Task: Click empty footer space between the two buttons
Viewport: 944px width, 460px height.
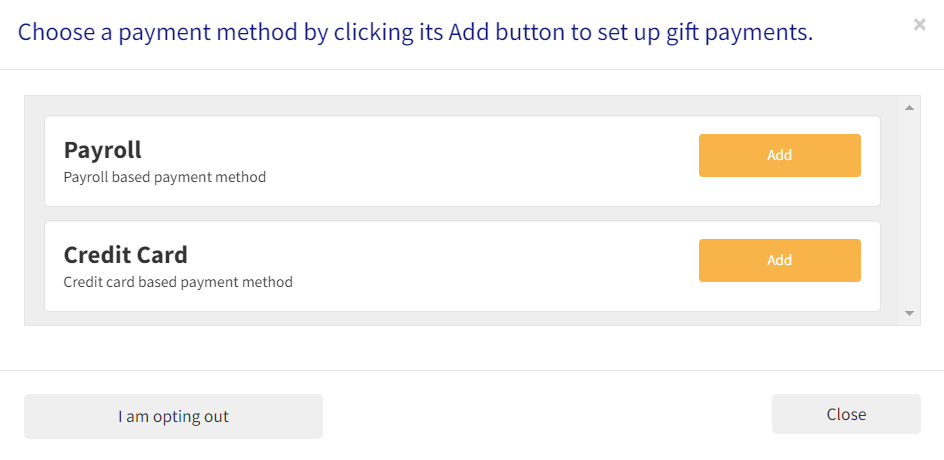Action: [547, 415]
